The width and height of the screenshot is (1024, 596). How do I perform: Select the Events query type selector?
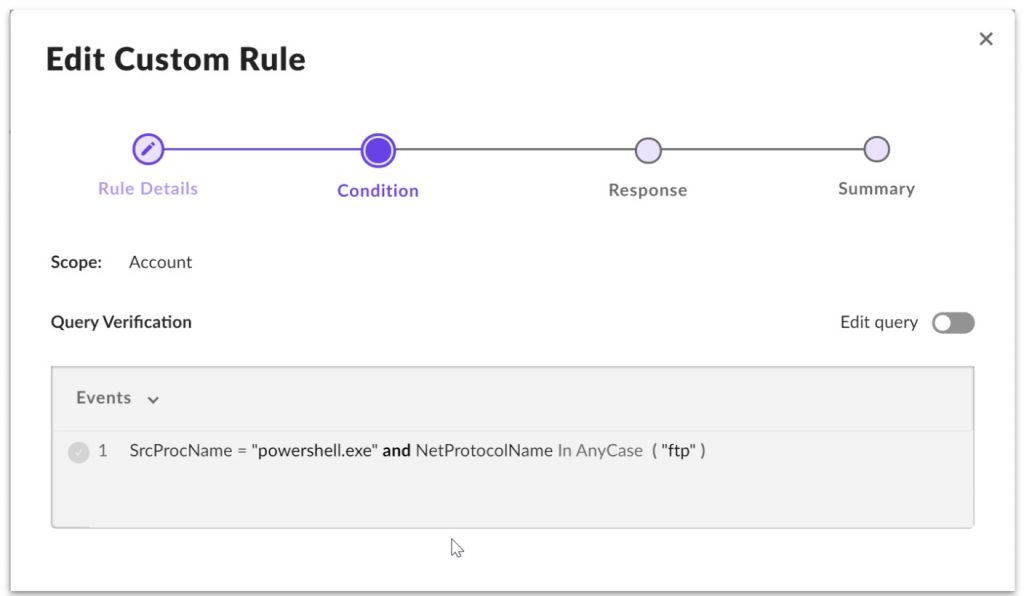(104, 397)
